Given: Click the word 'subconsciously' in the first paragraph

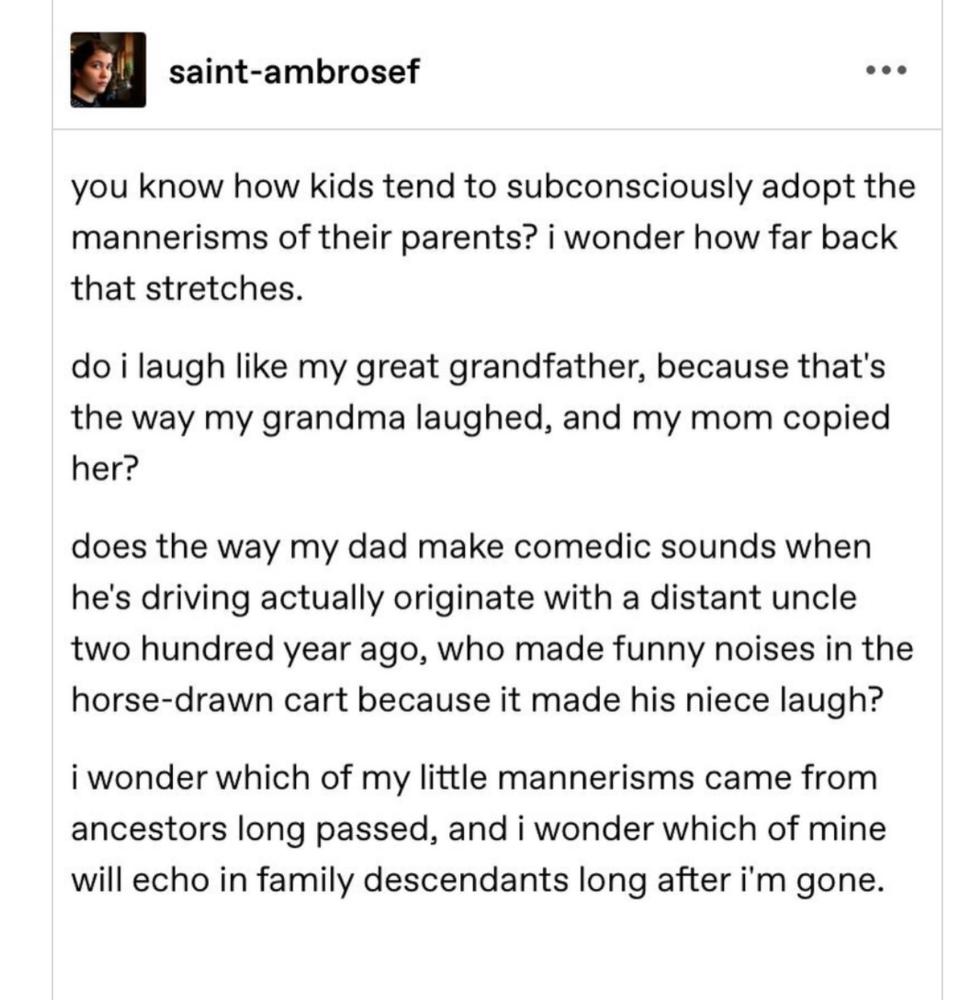Looking at the screenshot, I should (629, 188).
